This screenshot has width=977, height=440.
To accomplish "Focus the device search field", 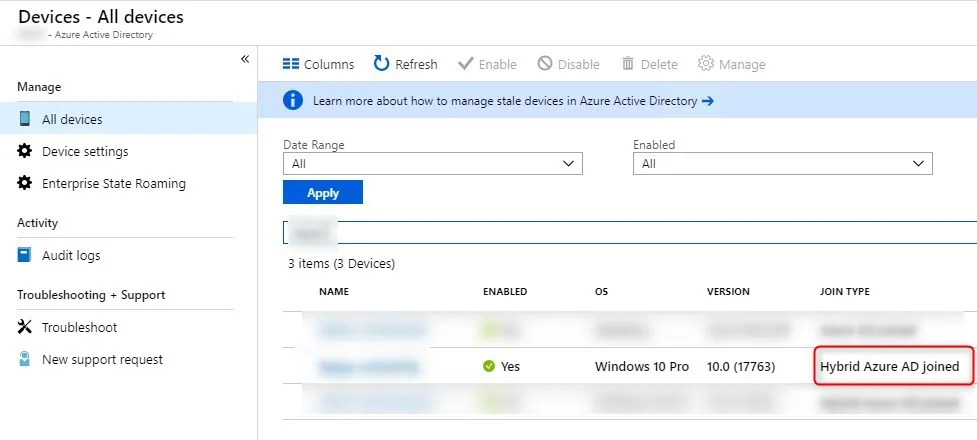I will click(630, 232).
